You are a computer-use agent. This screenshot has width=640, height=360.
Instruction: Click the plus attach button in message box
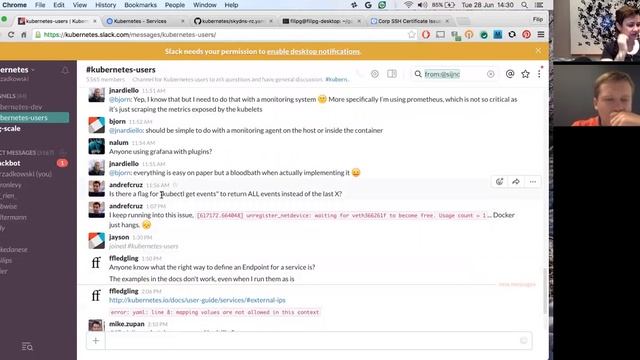click(x=96, y=340)
